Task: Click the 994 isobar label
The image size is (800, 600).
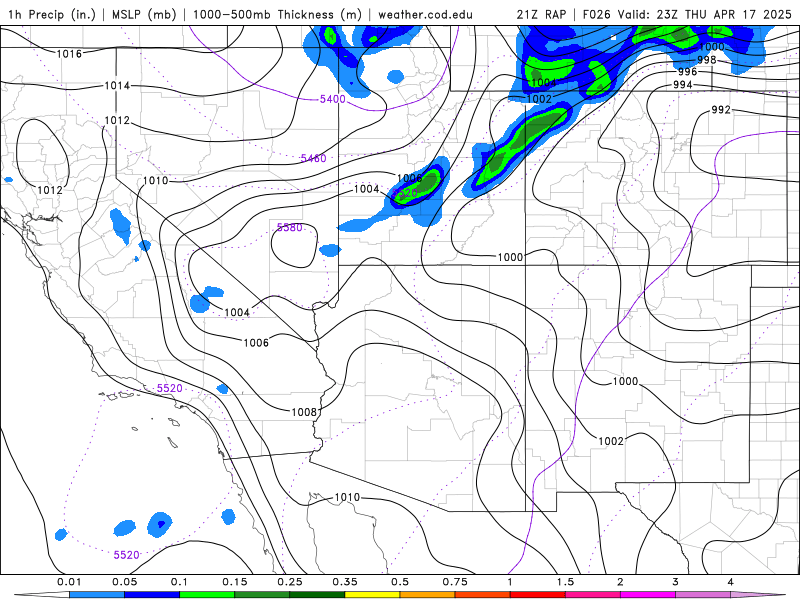Action: pyautogui.click(x=683, y=85)
